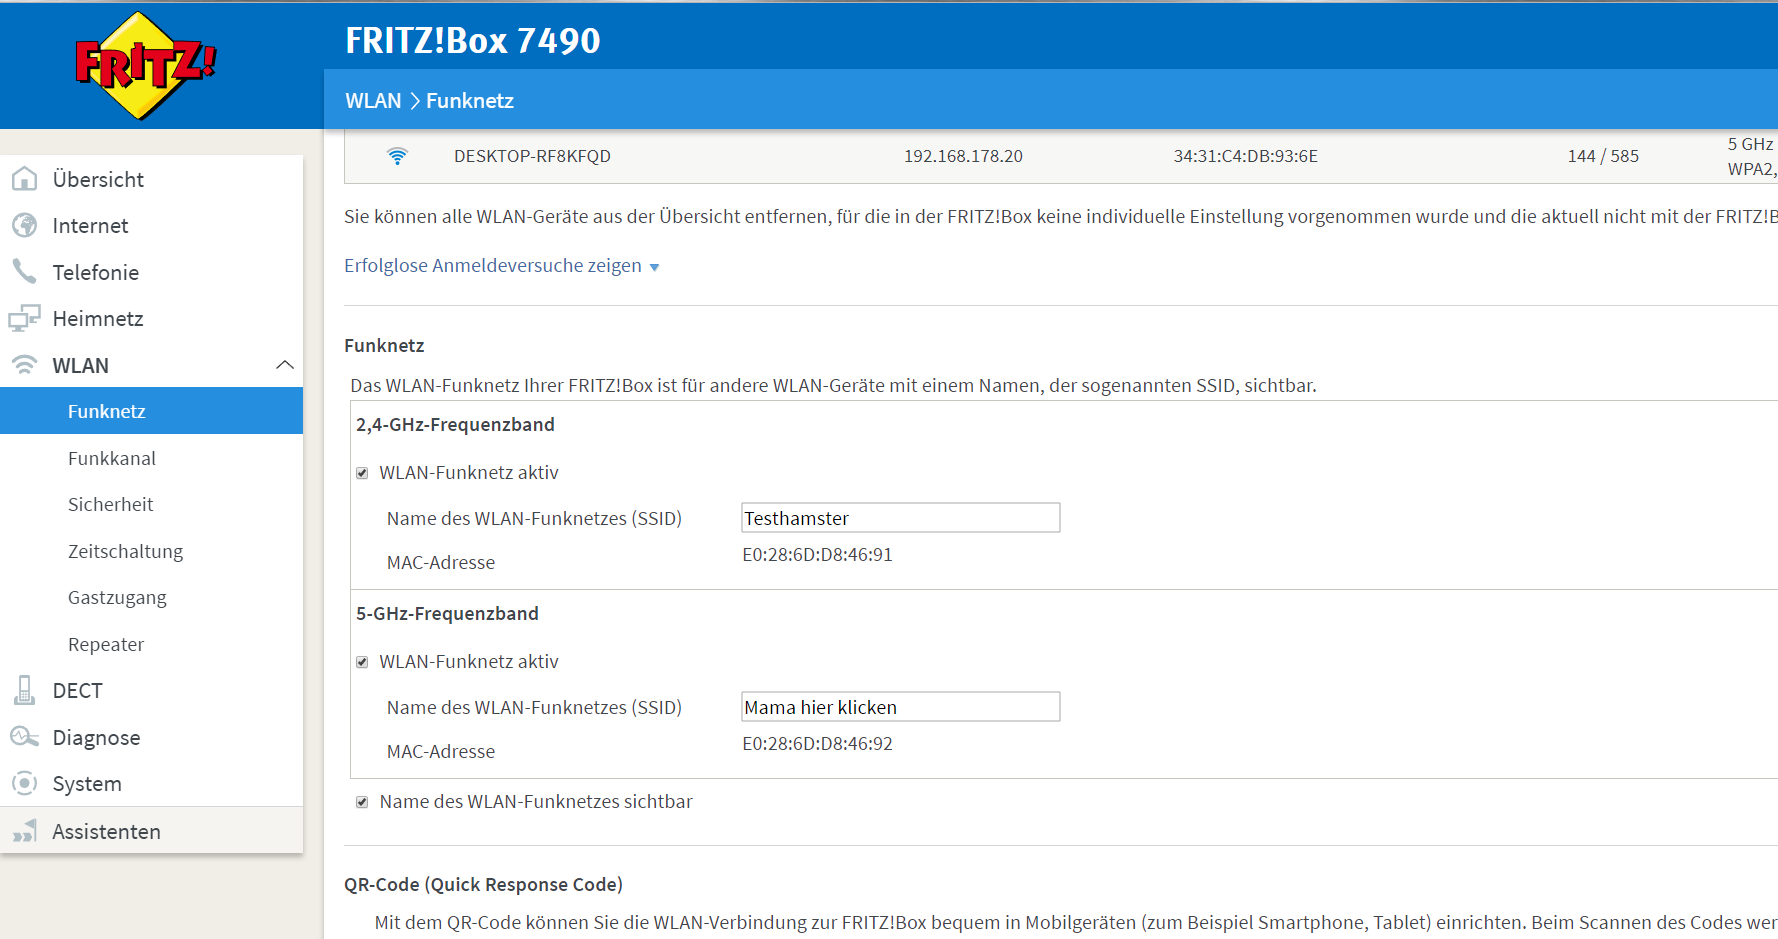Click the Funknetz section heading

[384, 345]
